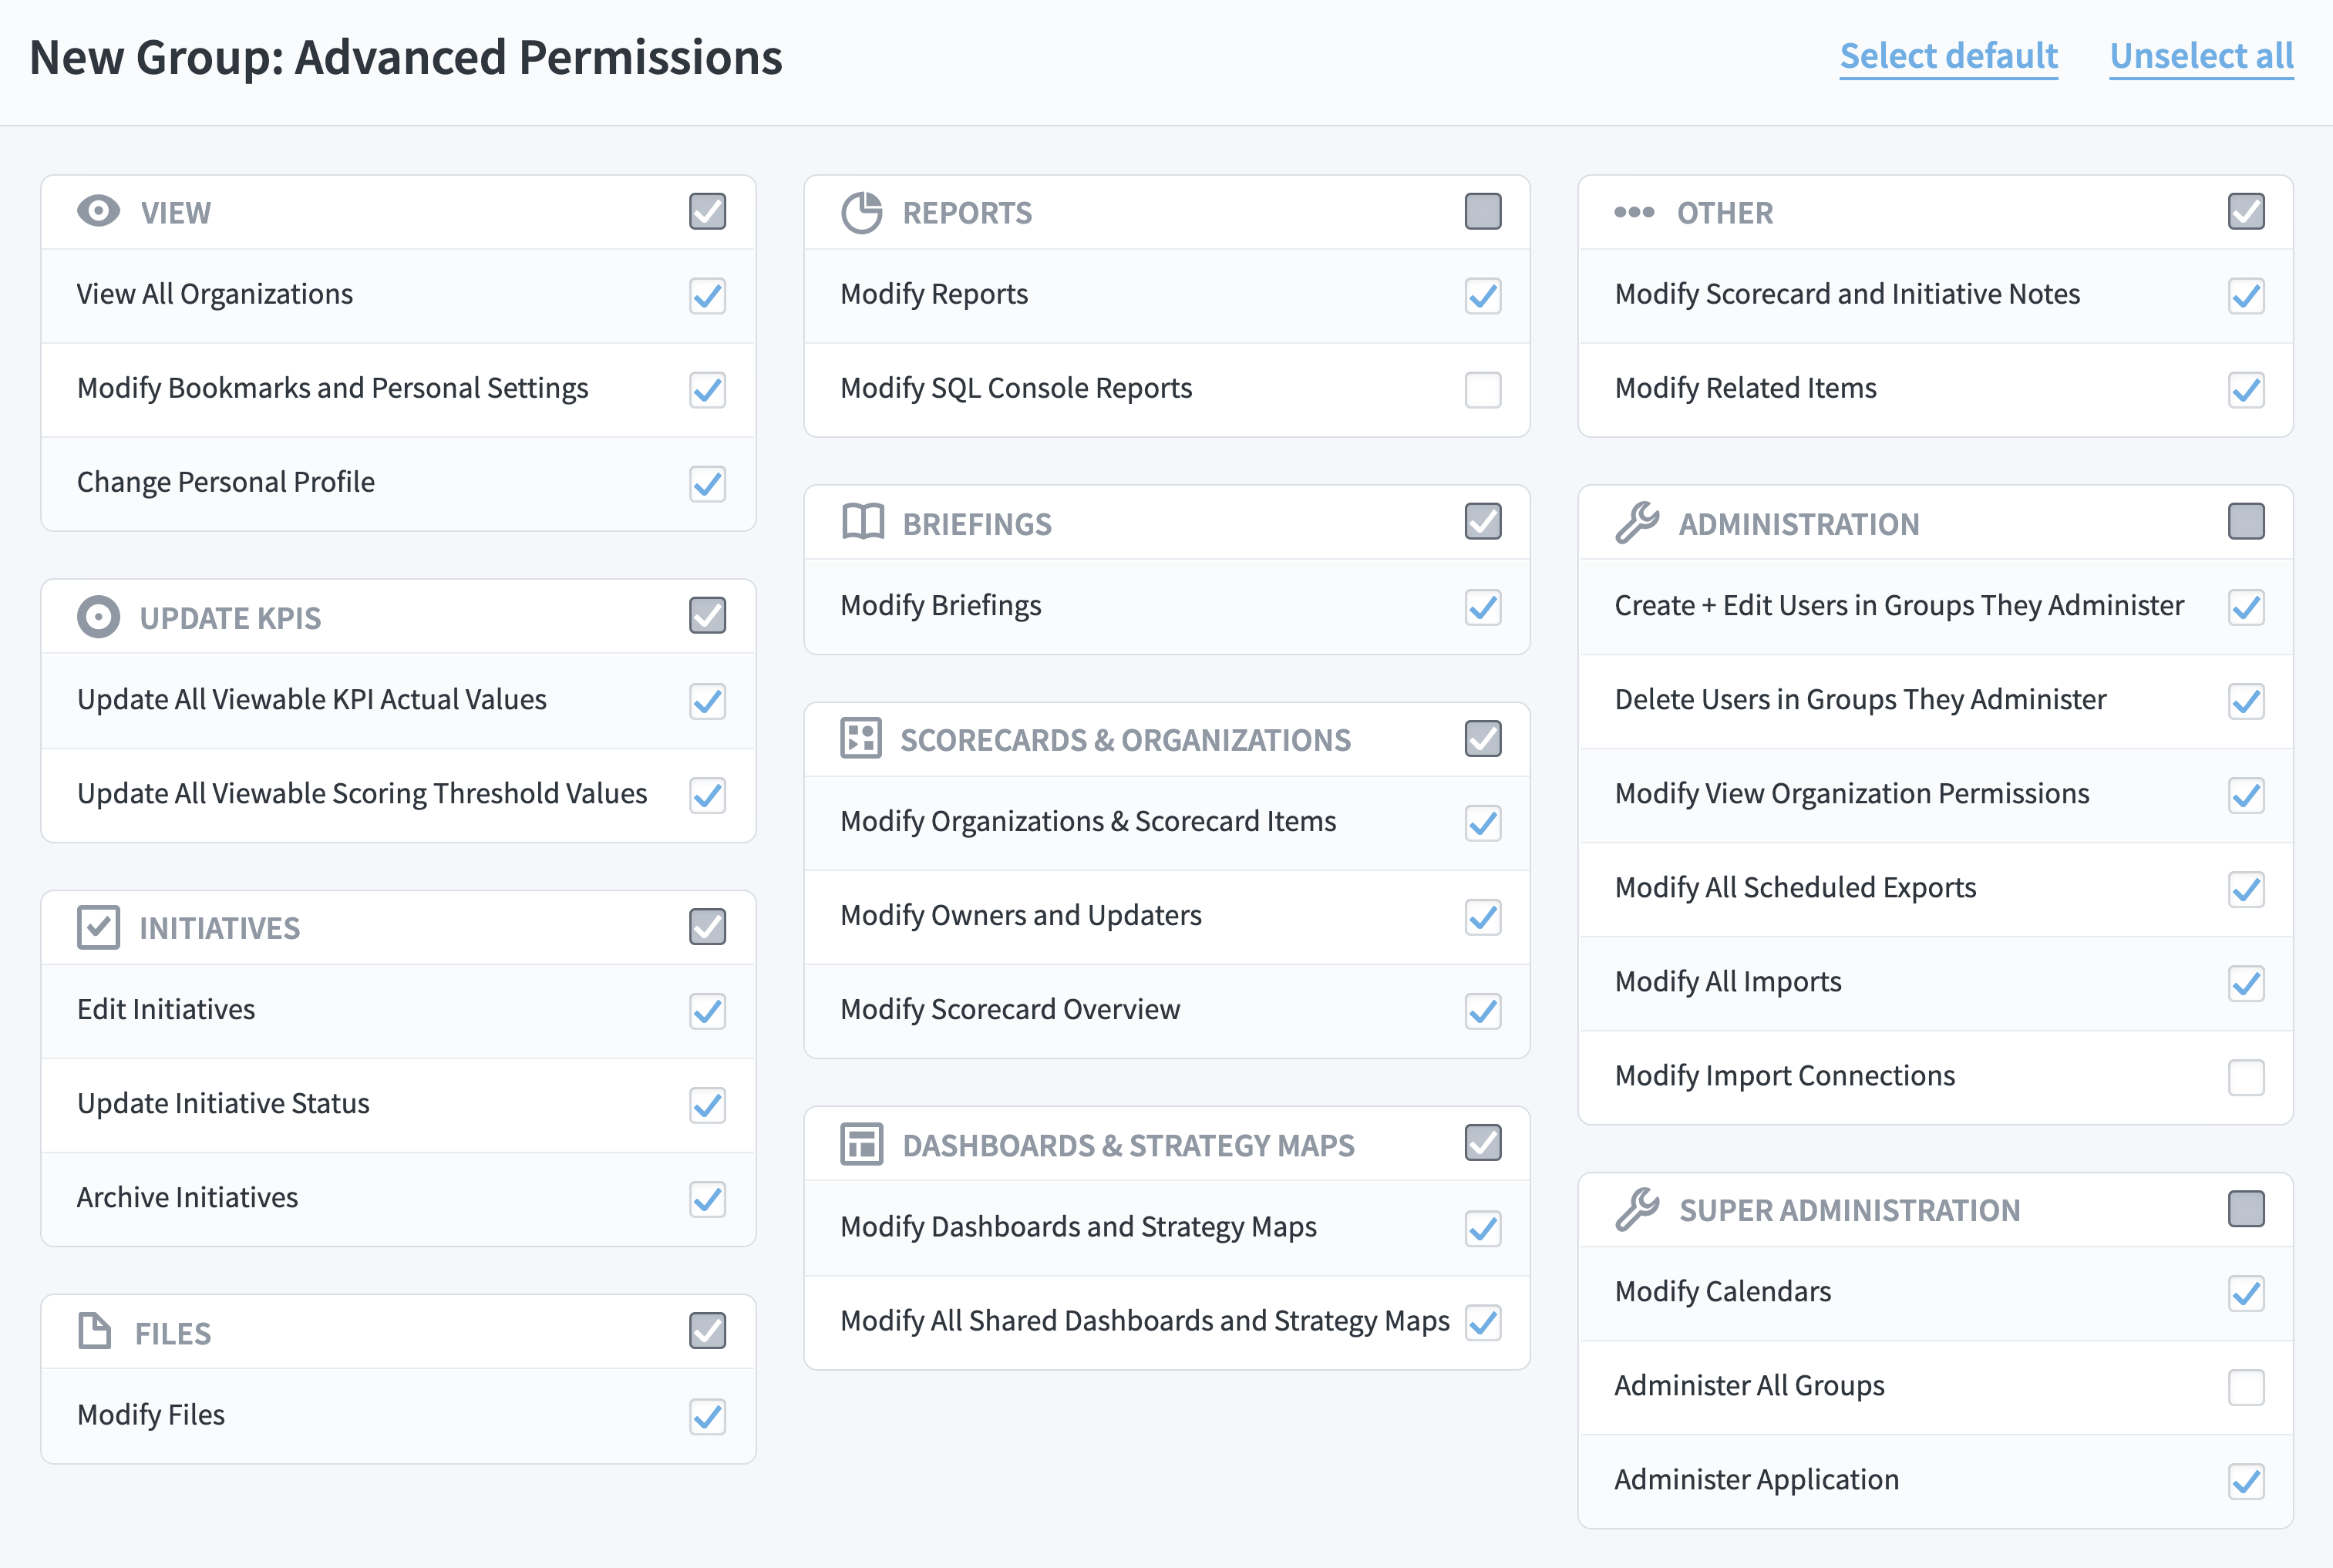Uncheck View All Organizations
Image resolution: width=2333 pixels, height=1568 pixels.
707,295
